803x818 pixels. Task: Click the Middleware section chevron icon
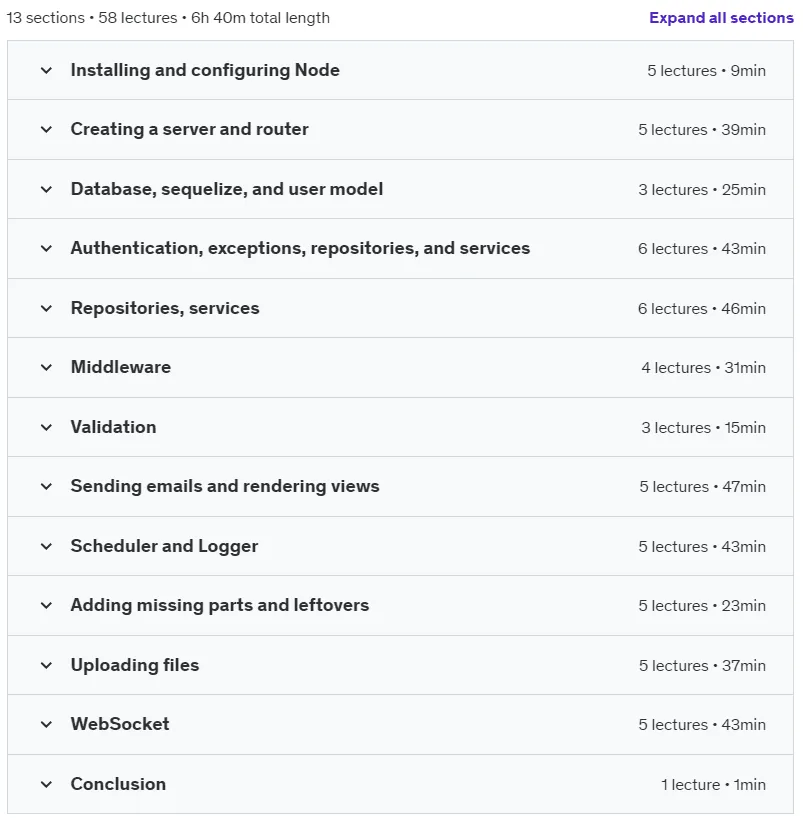(x=46, y=367)
